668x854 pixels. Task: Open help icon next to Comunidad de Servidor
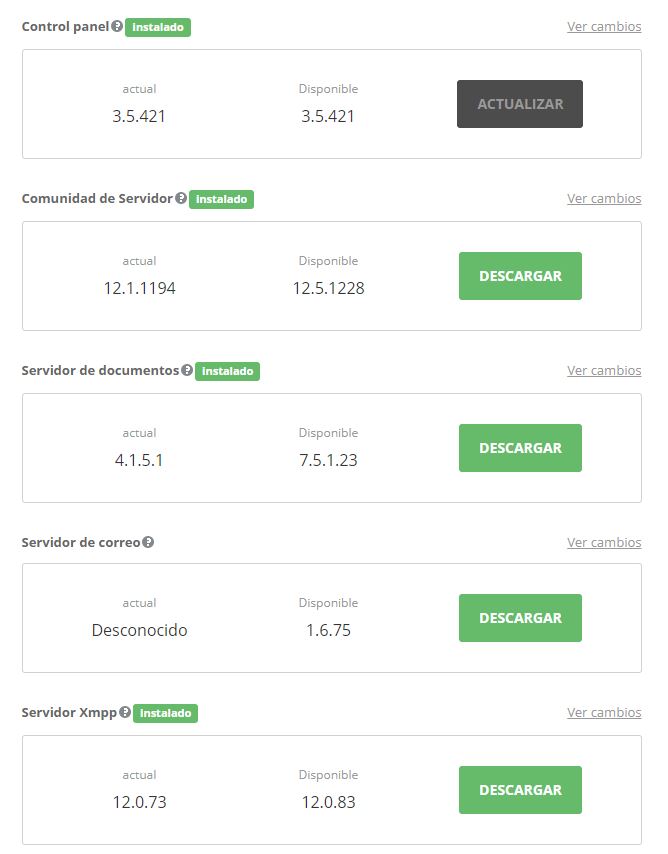click(x=181, y=198)
